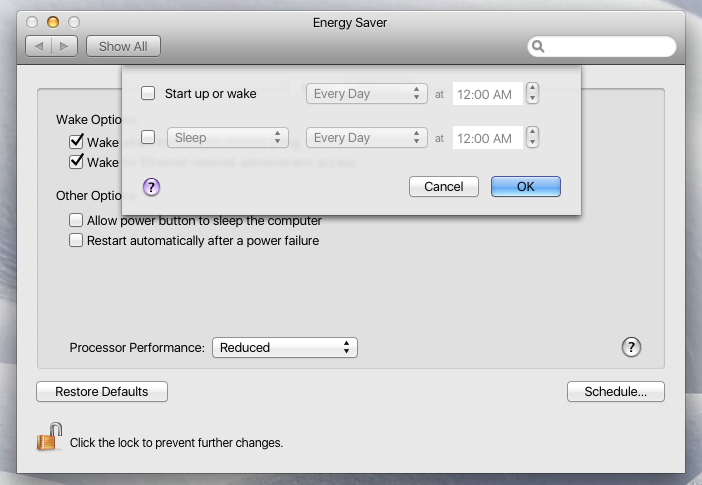Click the lock icon to prevent changes
This screenshot has height=485, width=702.
coord(49,438)
